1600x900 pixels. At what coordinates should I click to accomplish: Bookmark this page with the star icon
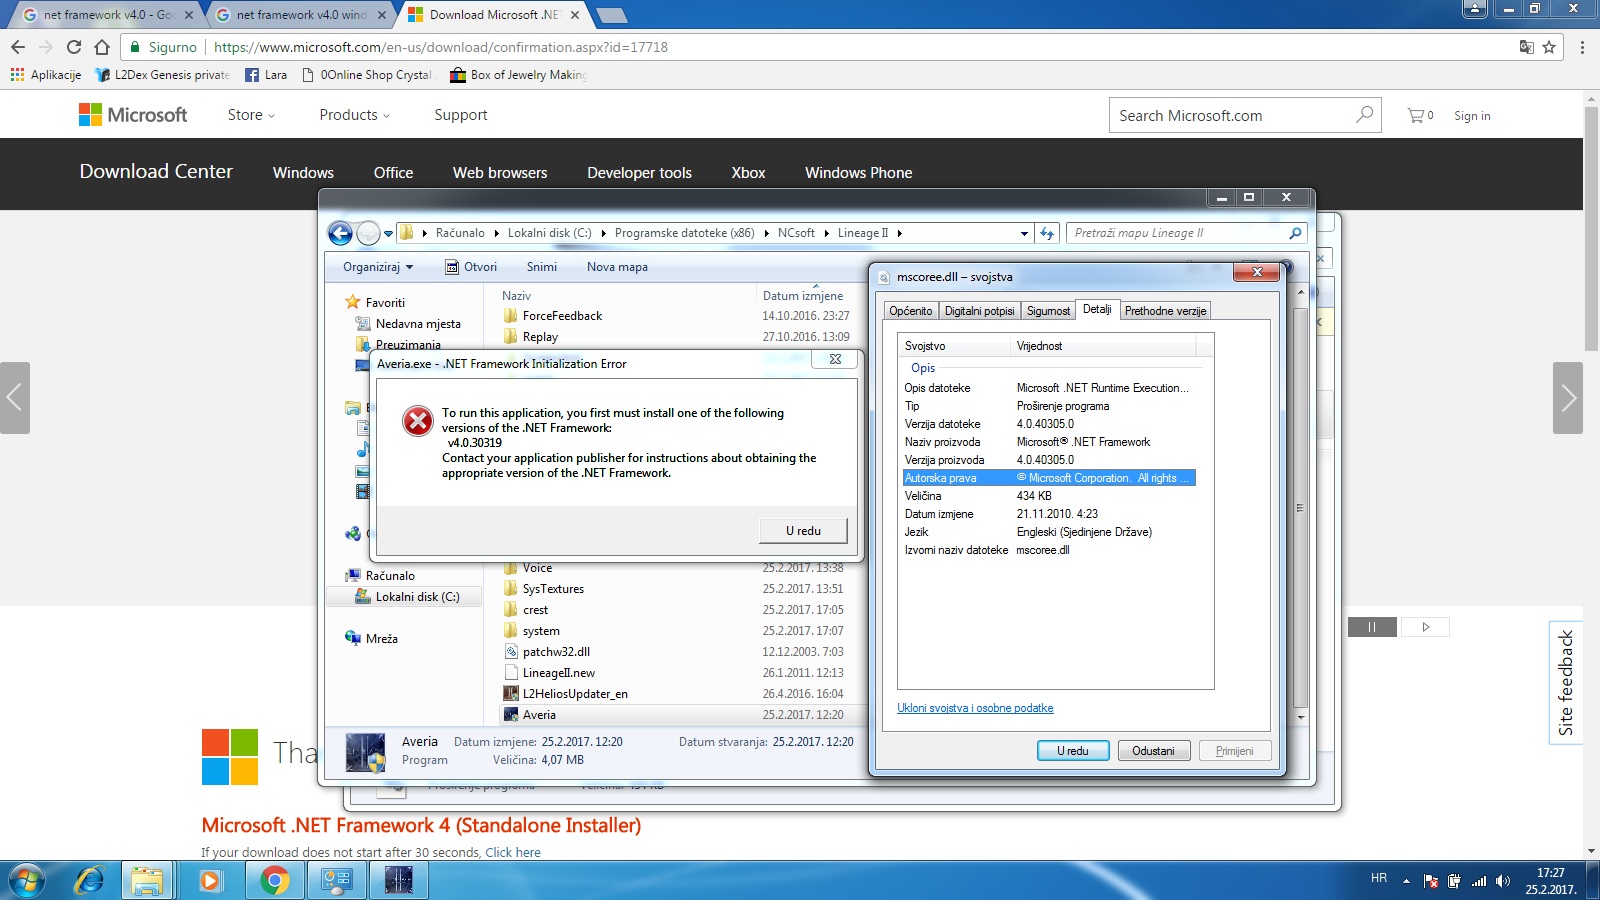click(1549, 47)
